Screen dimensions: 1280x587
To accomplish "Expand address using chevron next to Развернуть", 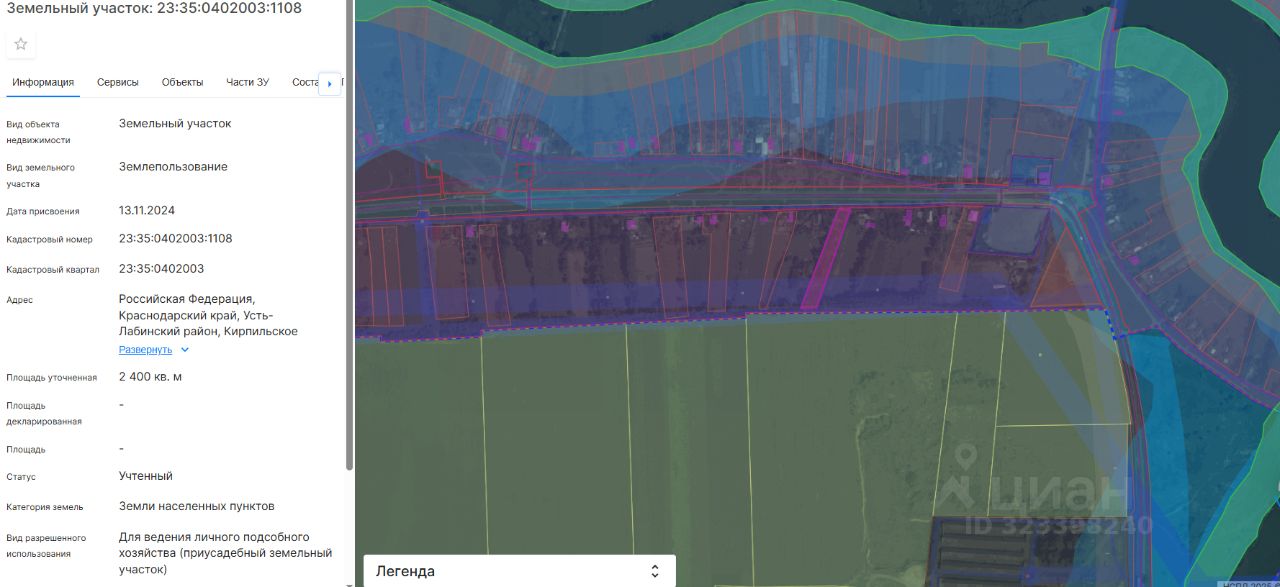I will 185,350.
